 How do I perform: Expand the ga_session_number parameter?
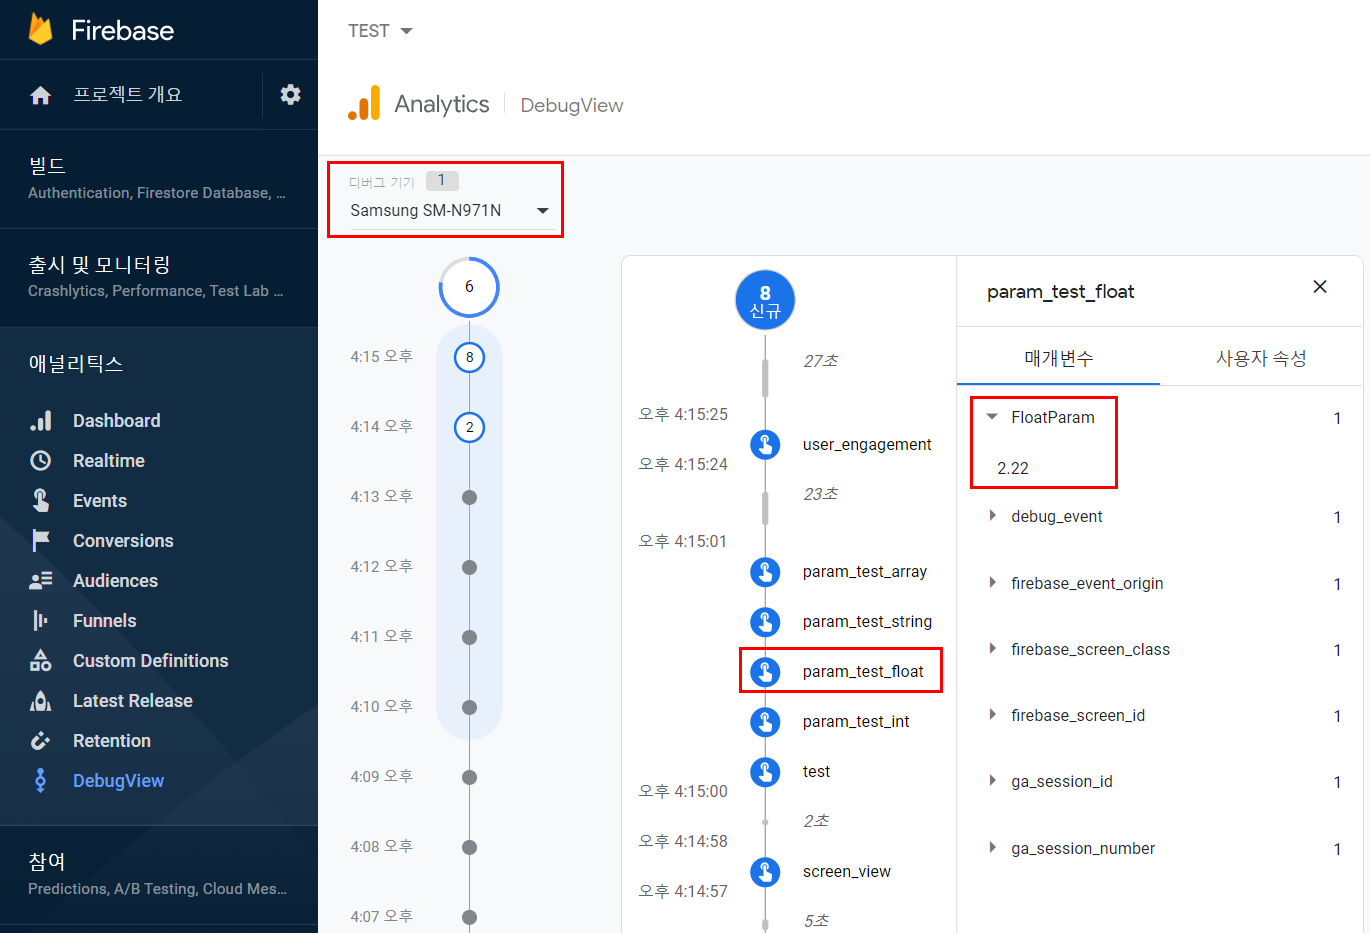992,848
